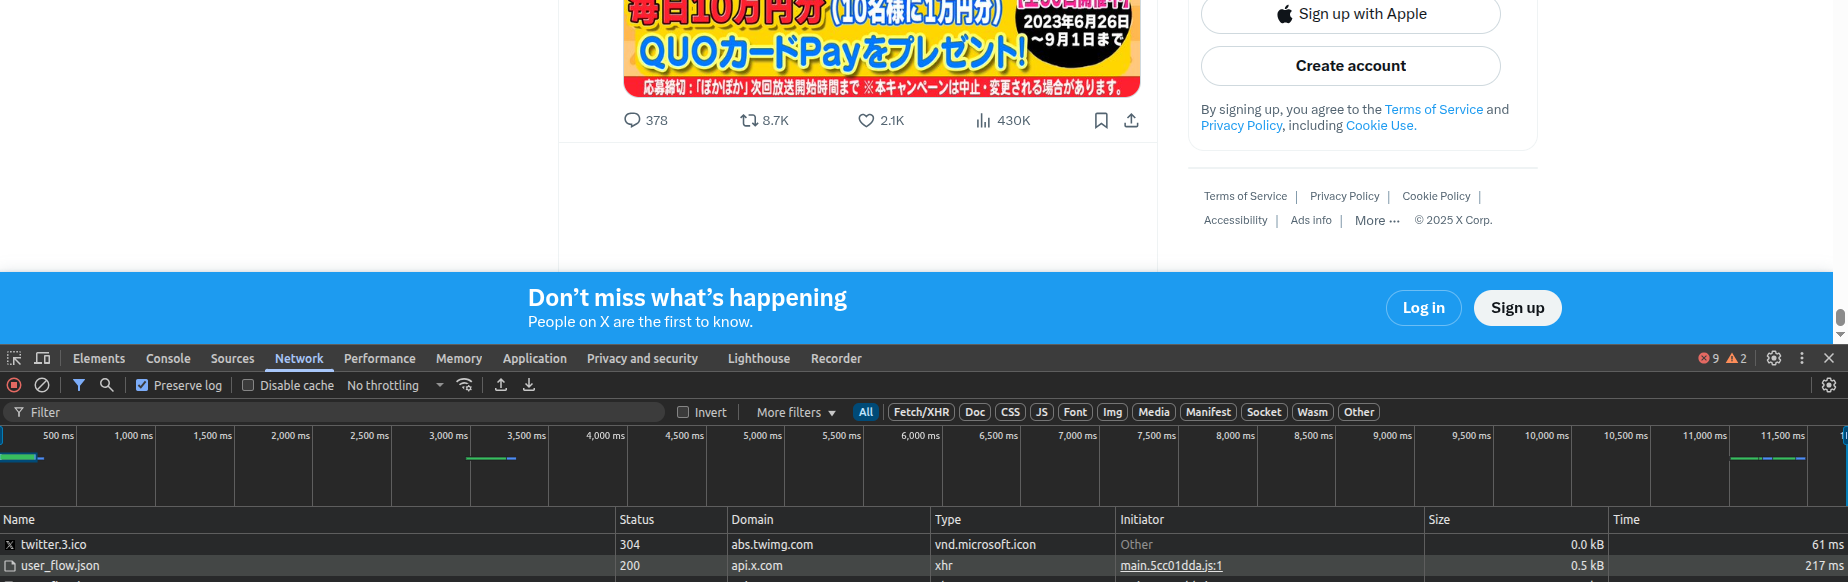Open the Application tab
Screen dimensions: 1848x582
coord(535,358)
